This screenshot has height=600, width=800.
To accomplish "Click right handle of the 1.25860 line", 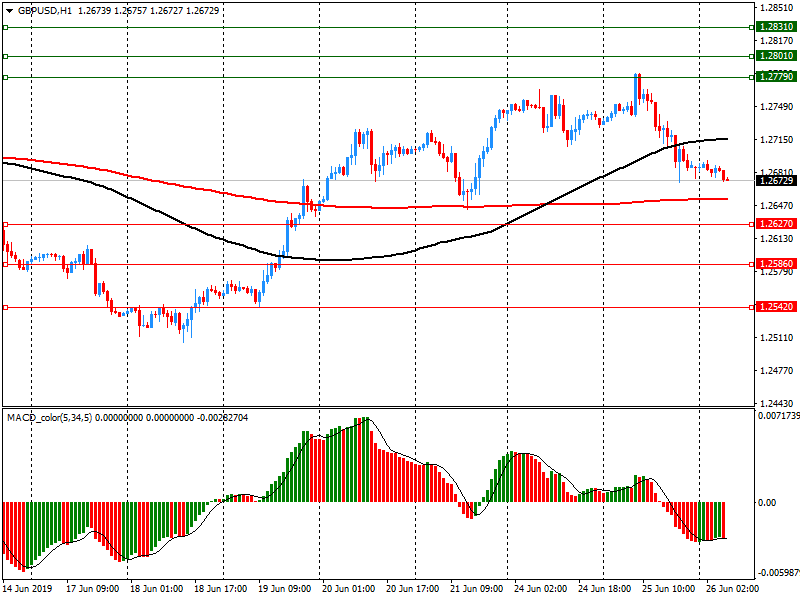I will (x=752, y=264).
